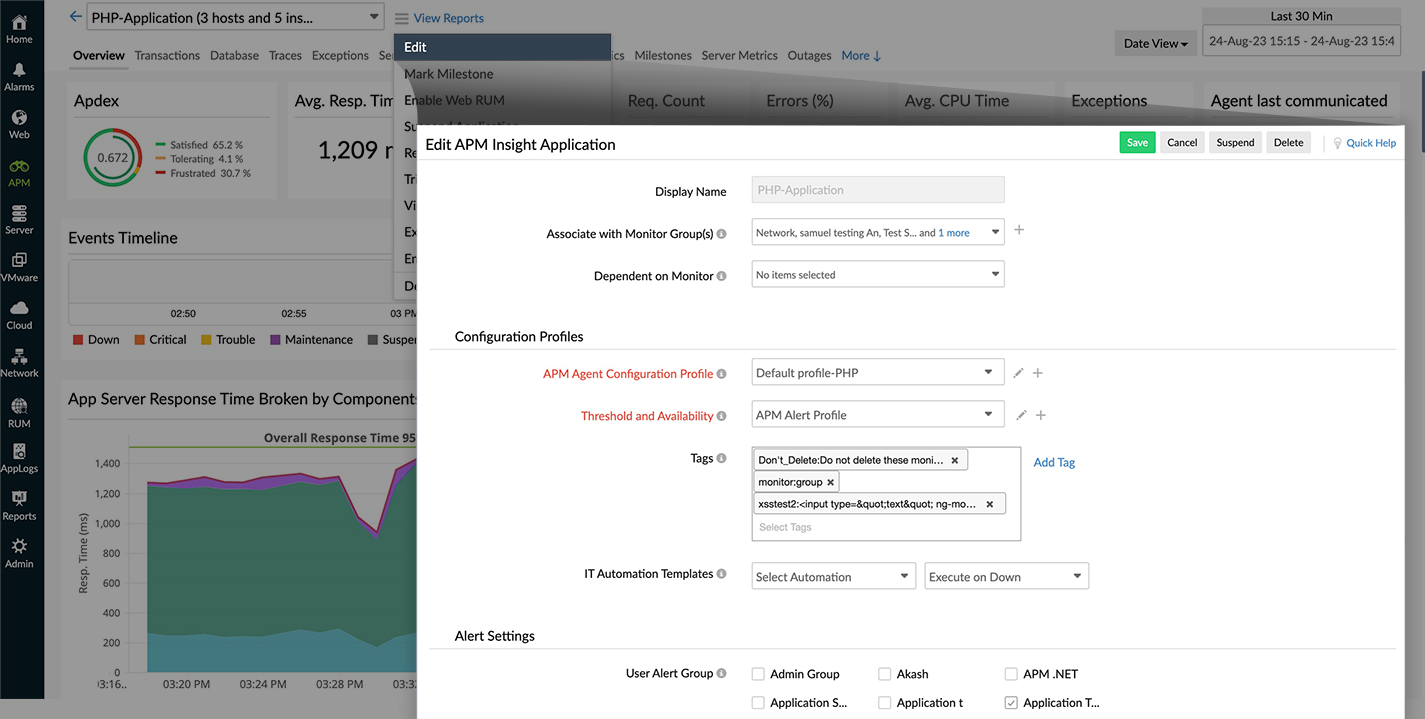Open the Select Automation dropdown
This screenshot has width=1425, height=719.
[x=833, y=576]
